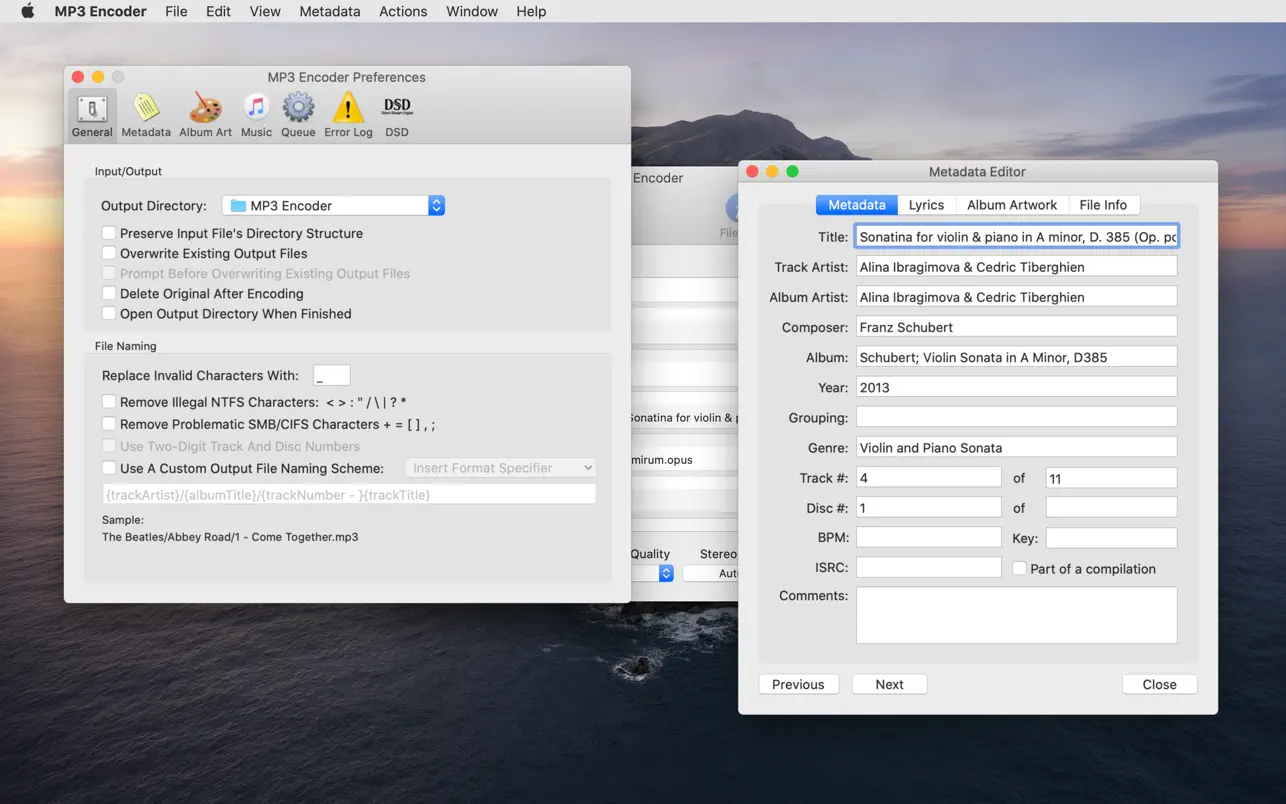Click the empty disc total field

(1111, 507)
